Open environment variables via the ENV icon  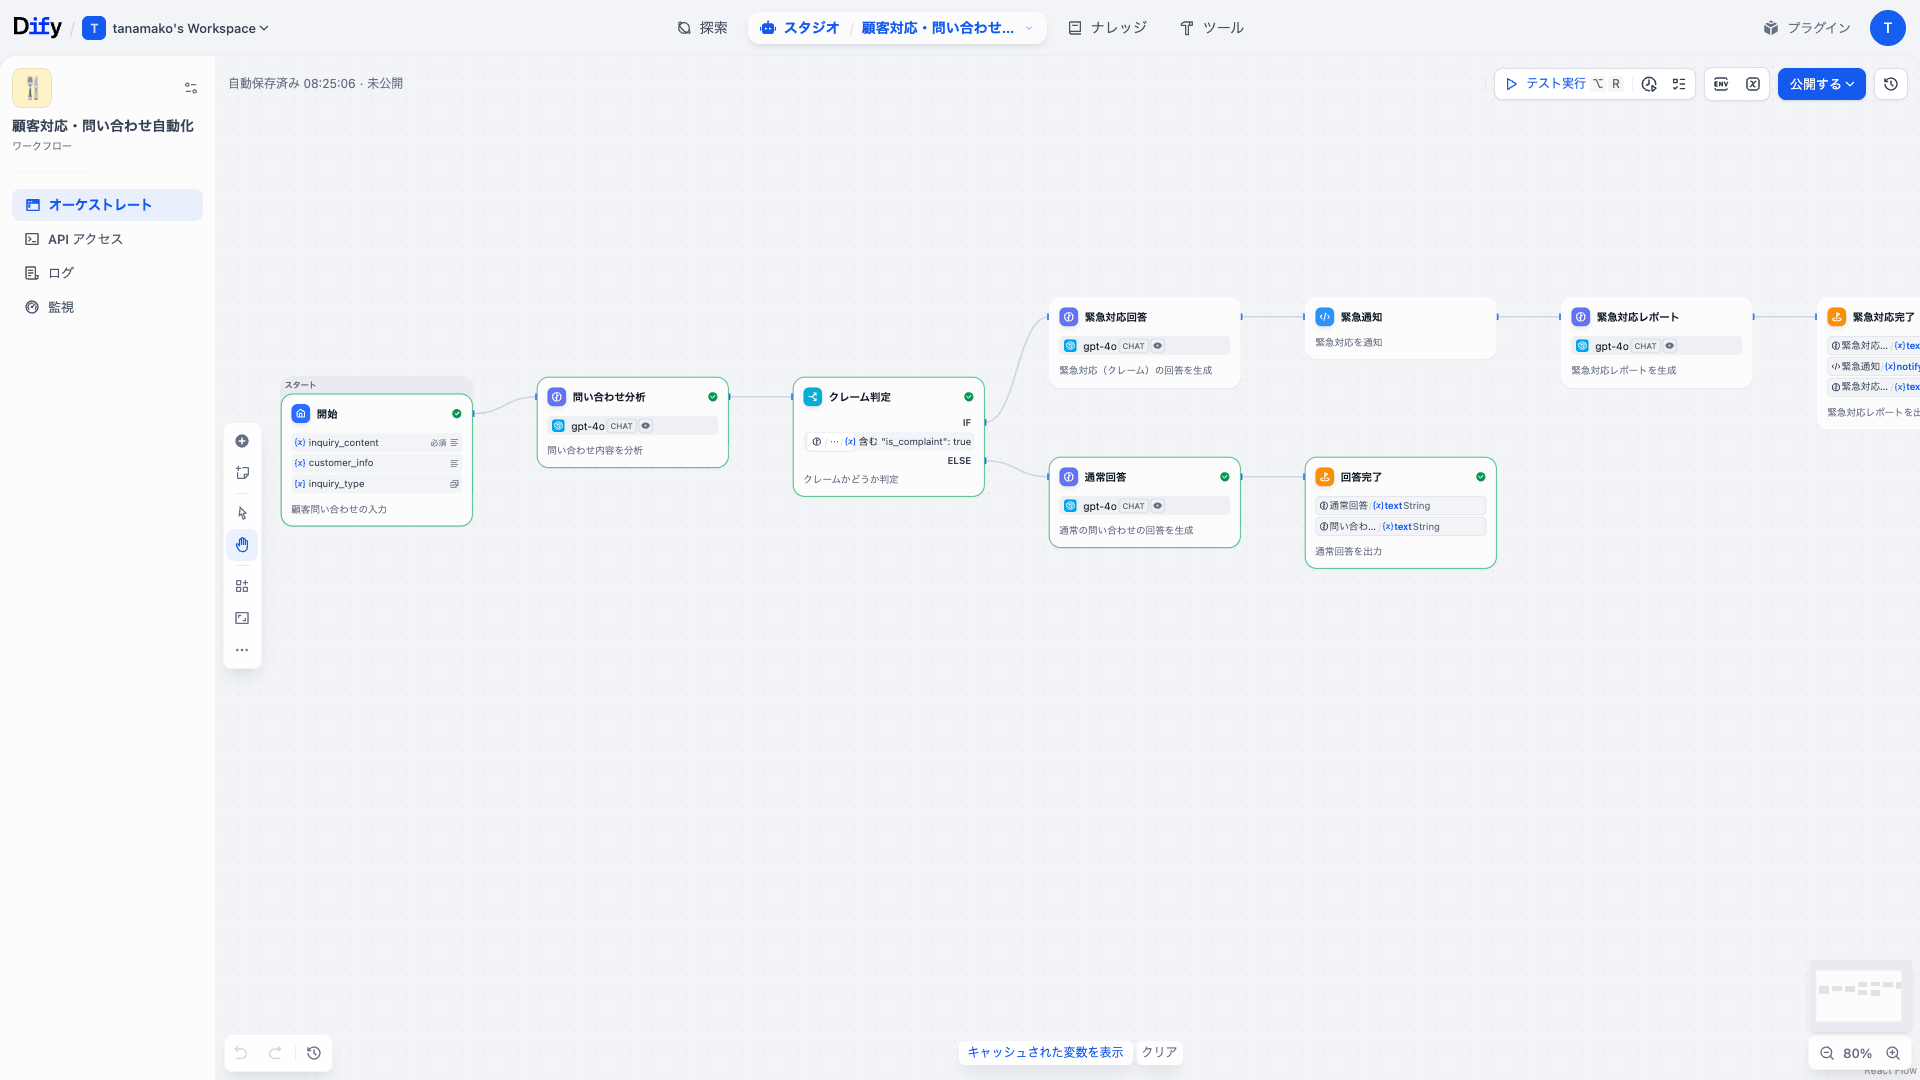click(1720, 84)
